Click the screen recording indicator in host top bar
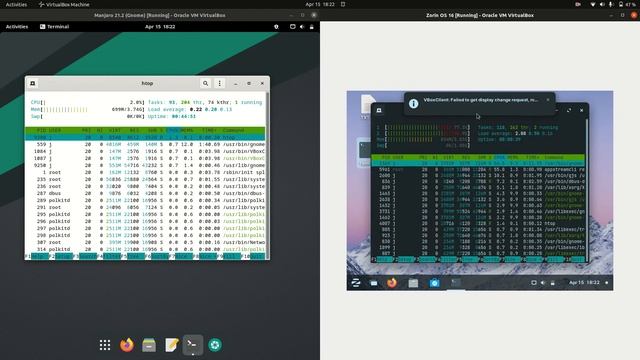Viewport: 640px width, 360px height. pos(578,4)
